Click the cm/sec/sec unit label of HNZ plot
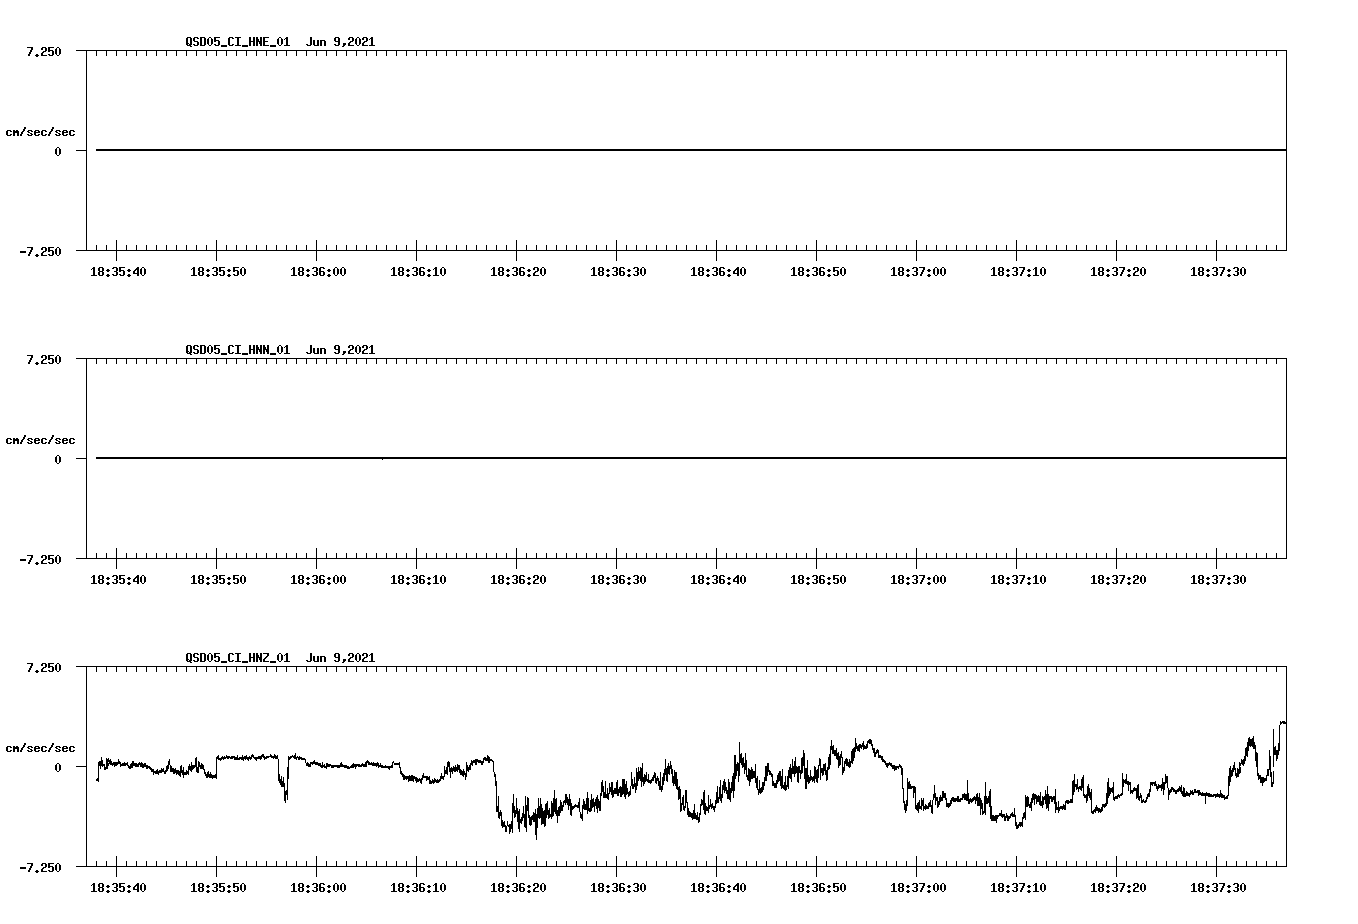This screenshot has height=924, width=1358. [40, 748]
